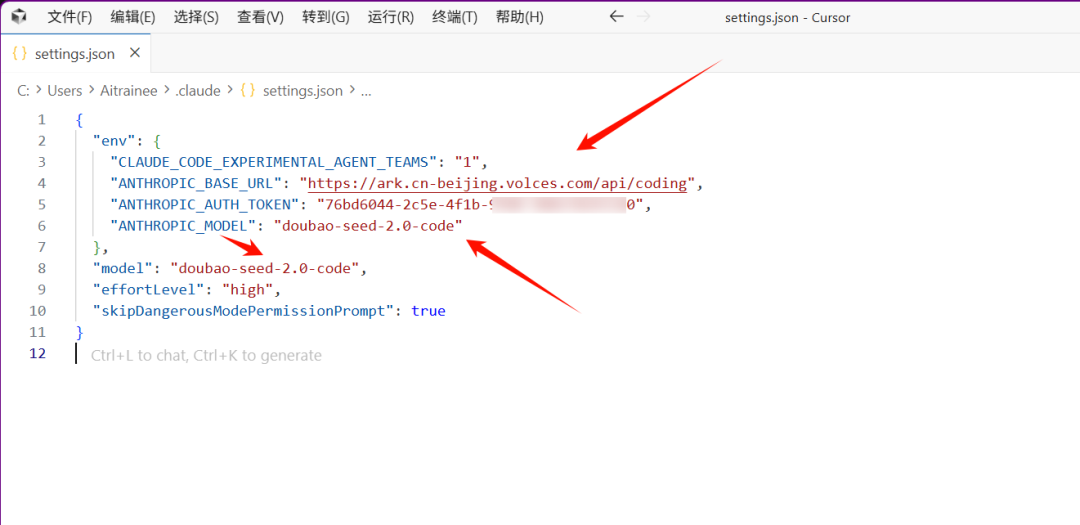Open the 选择(S) menu
The image size is (1080, 525).
tap(196, 17)
